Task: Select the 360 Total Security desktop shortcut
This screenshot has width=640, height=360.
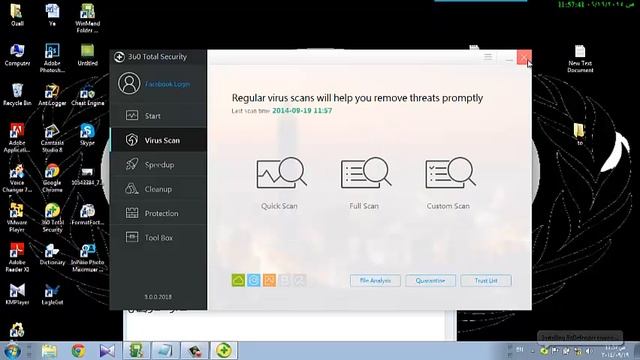Action: (x=52, y=218)
